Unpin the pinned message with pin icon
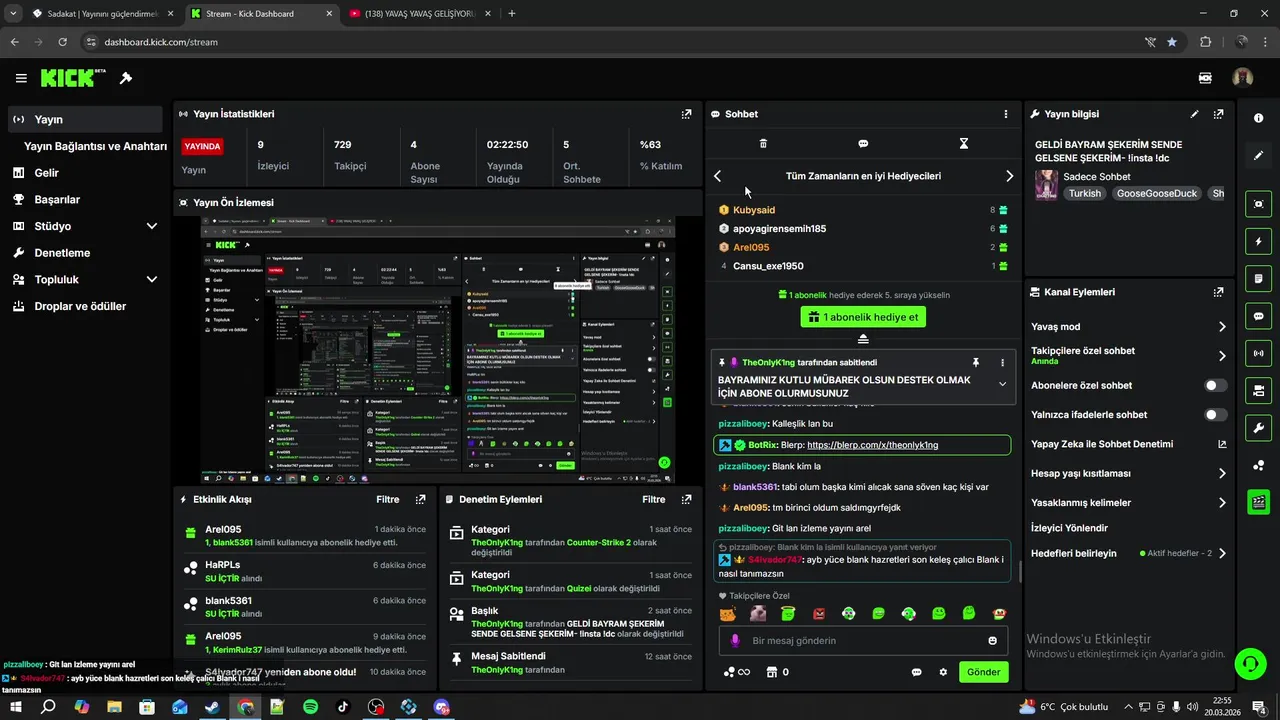This screenshot has height=720, width=1280. [975, 362]
